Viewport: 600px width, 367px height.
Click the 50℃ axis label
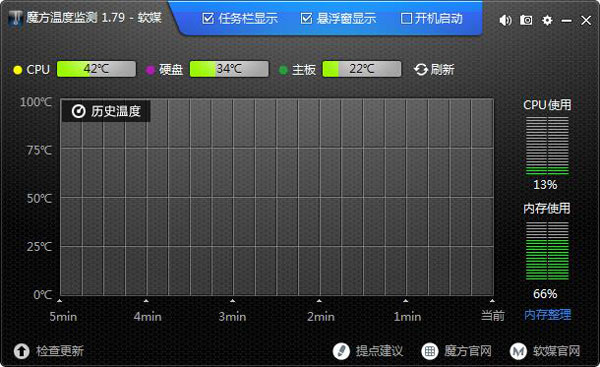point(39,199)
